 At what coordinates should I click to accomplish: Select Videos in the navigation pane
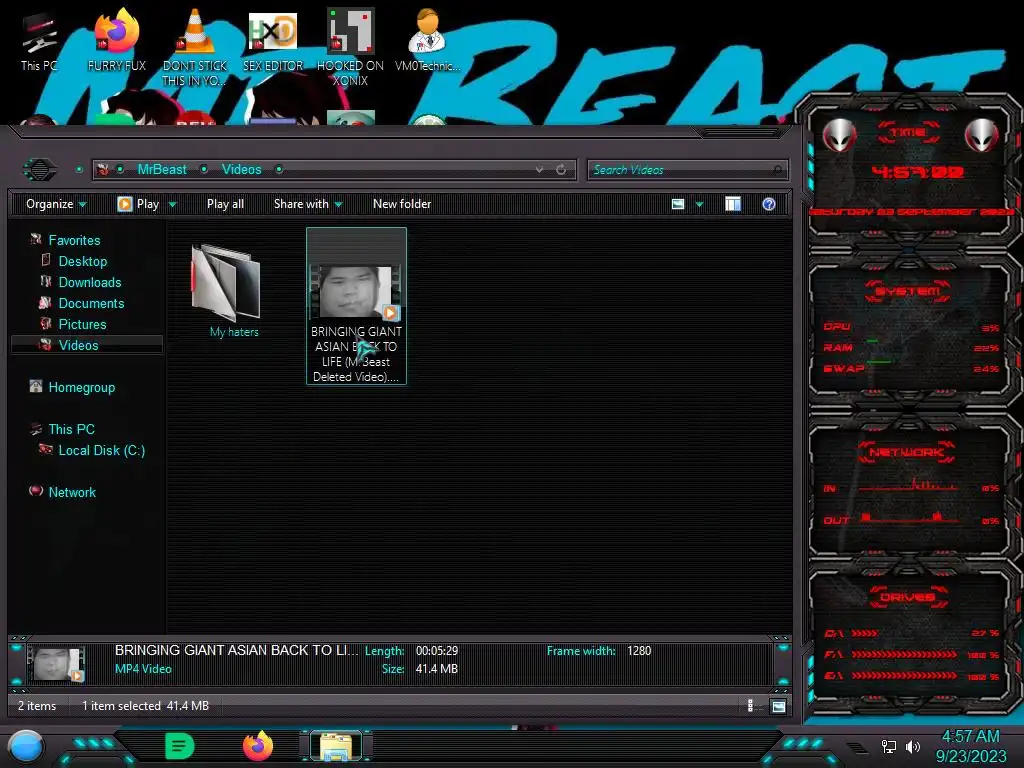pos(87,345)
